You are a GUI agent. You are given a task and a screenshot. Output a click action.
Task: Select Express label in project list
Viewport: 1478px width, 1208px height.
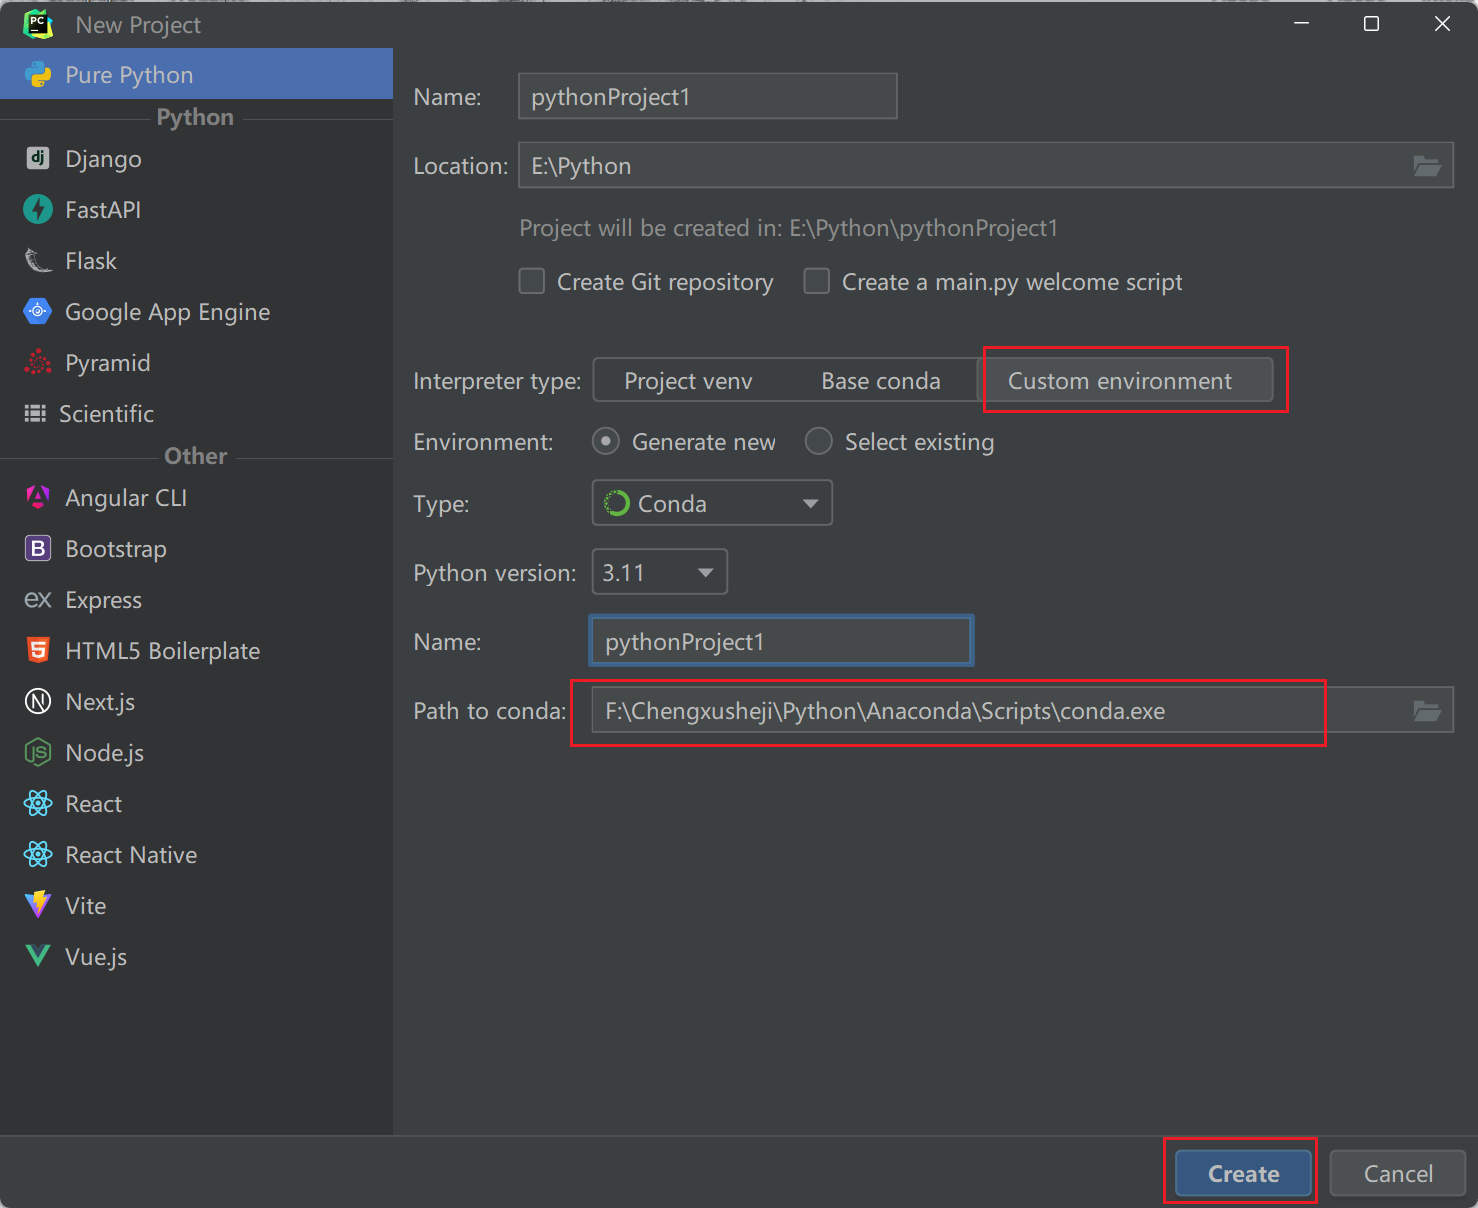tap(103, 600)
